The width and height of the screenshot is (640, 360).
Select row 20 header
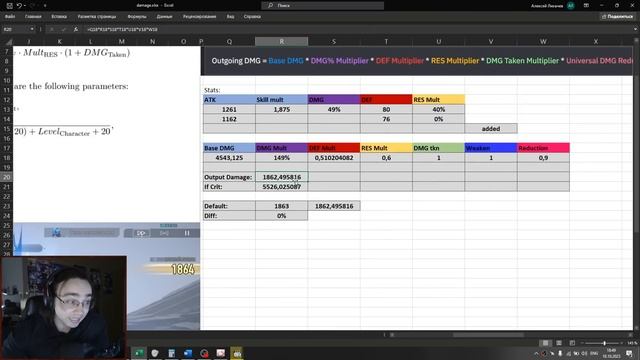pyautogui.click(x=6, y=177)
